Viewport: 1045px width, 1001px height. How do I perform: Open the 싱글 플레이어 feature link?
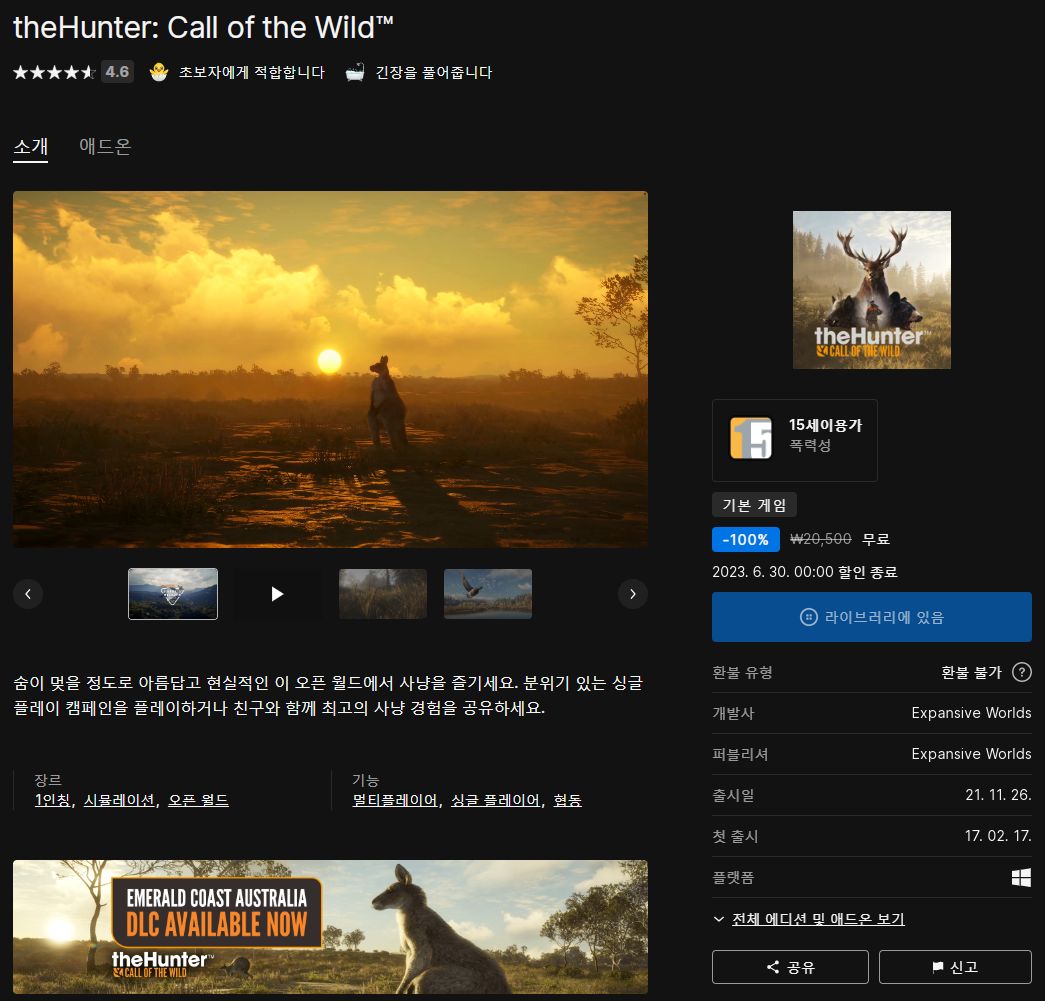[495, 800]
